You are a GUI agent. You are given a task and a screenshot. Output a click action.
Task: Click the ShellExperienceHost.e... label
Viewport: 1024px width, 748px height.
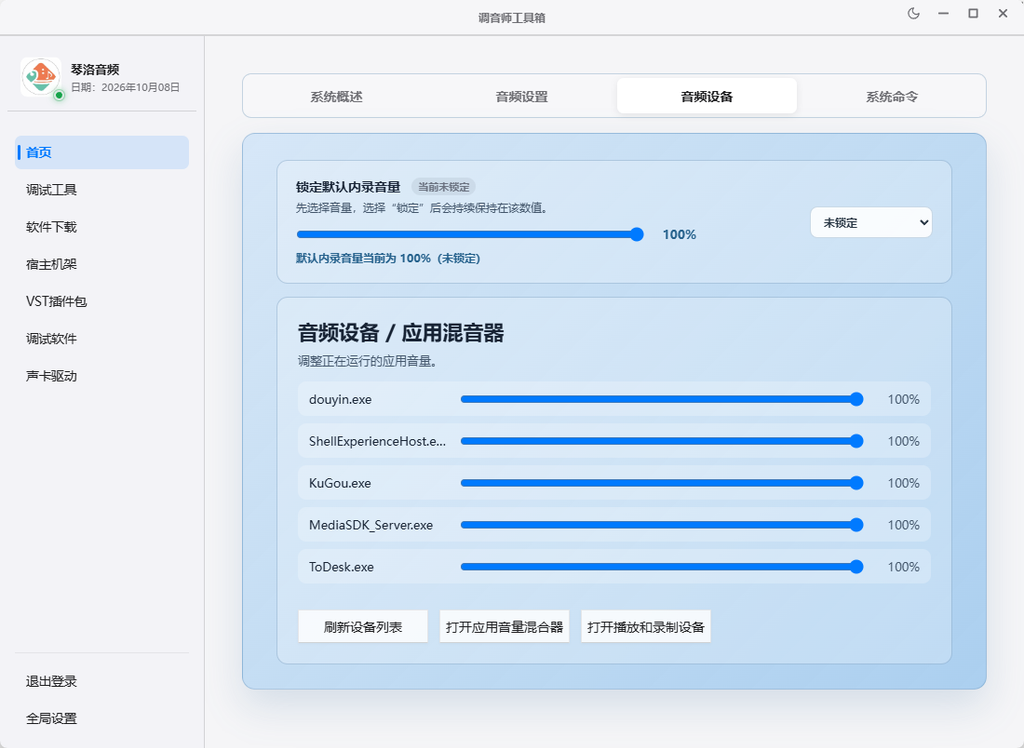(377, 441)
